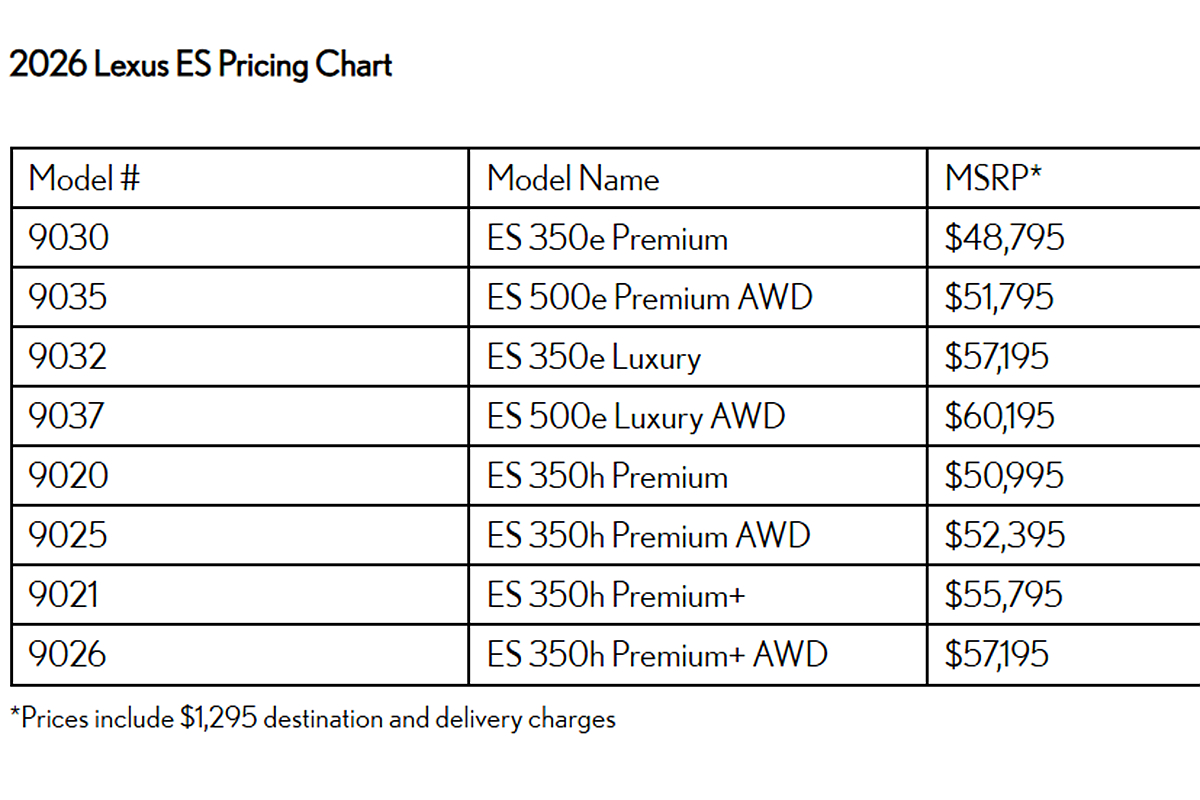Select model number 9030 cell

coord(68,238)
